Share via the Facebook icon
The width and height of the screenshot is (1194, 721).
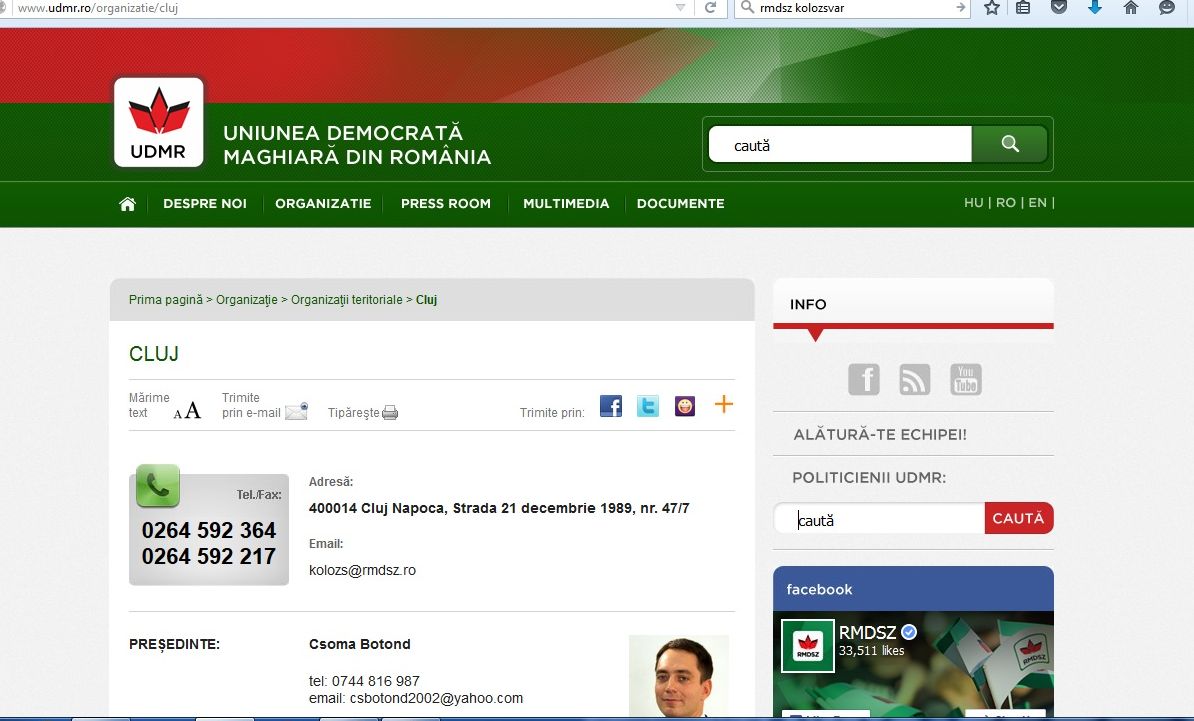coord(611,406)
